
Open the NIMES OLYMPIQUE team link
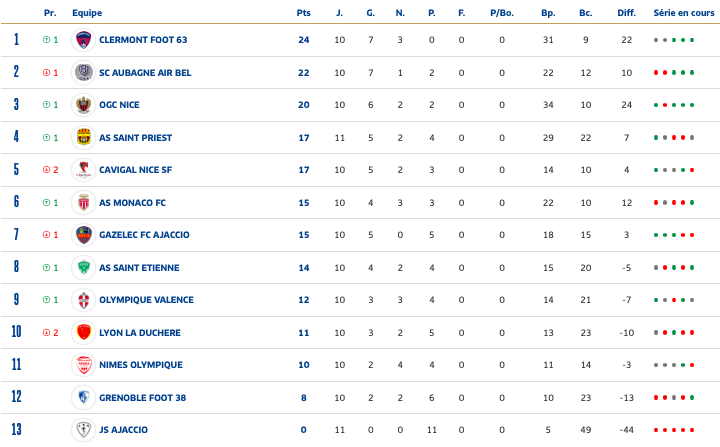[x=141, y=365]
